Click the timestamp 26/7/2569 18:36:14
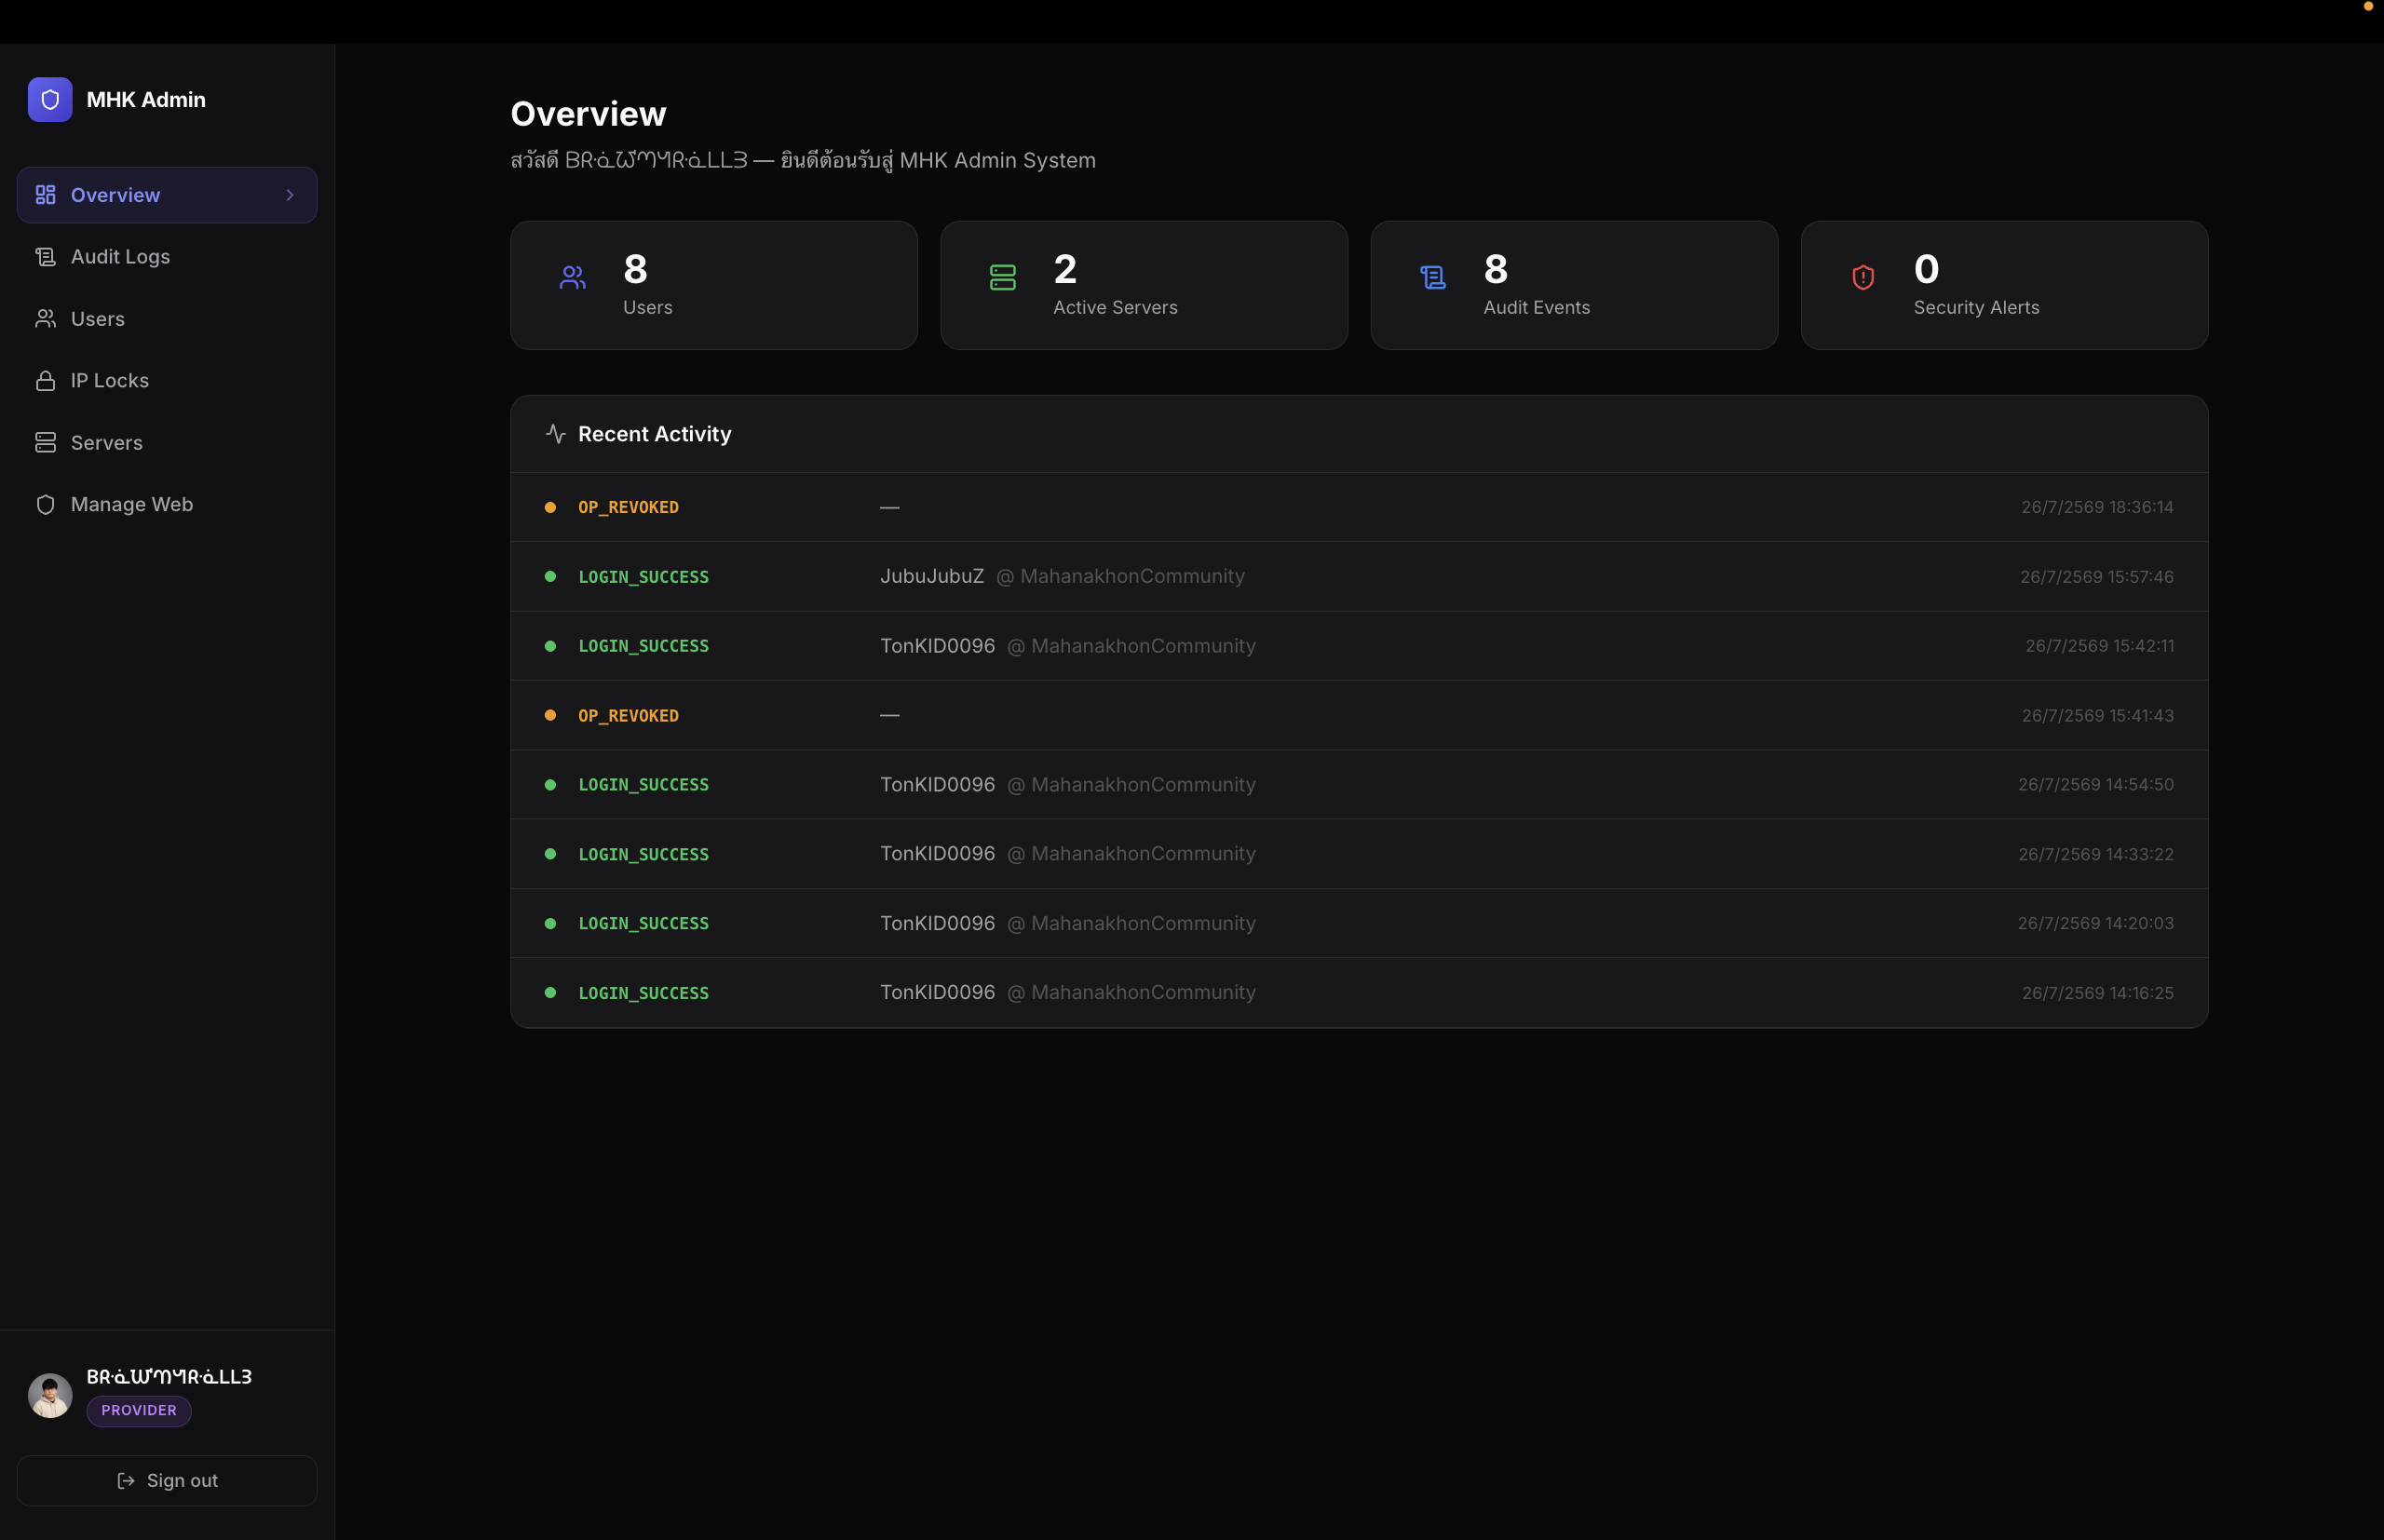Screen dimensions: 2384x1540 (x=2097, y=507)
